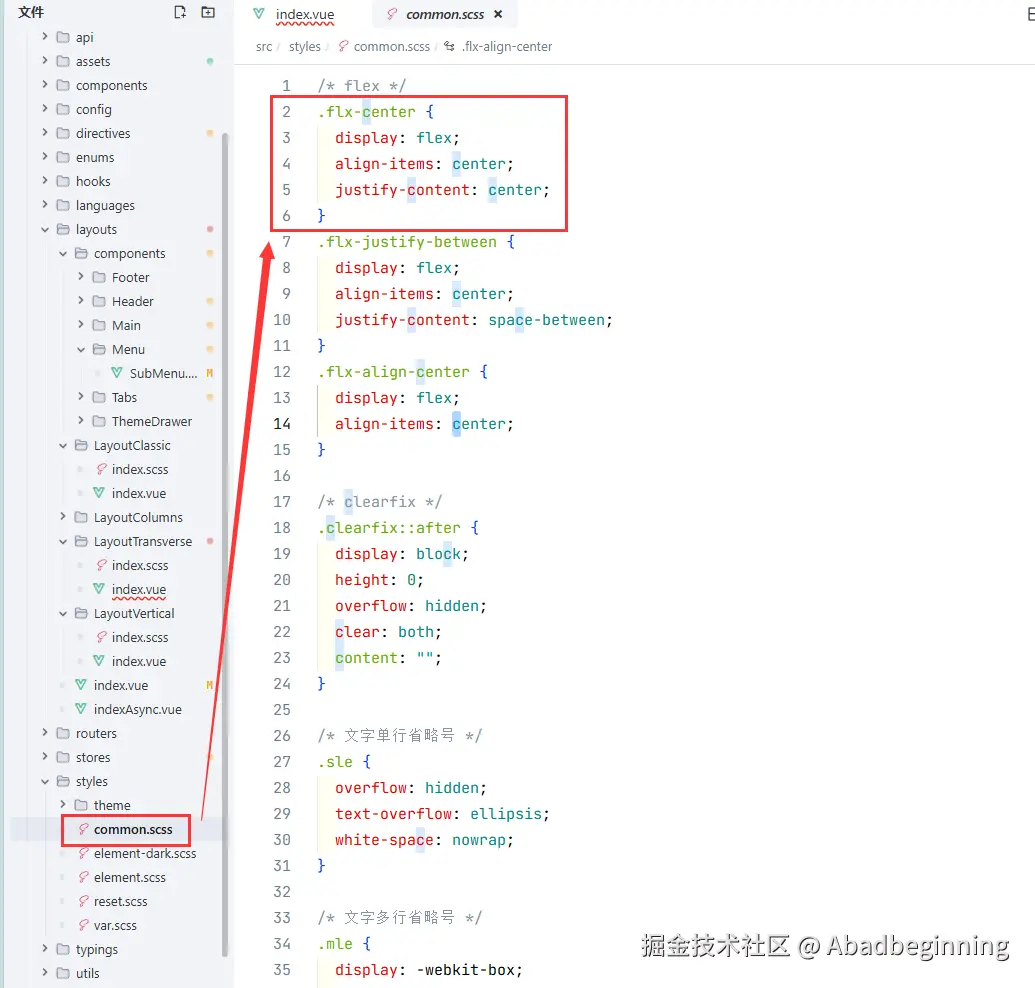Expand the directives folder chevron

45,133
